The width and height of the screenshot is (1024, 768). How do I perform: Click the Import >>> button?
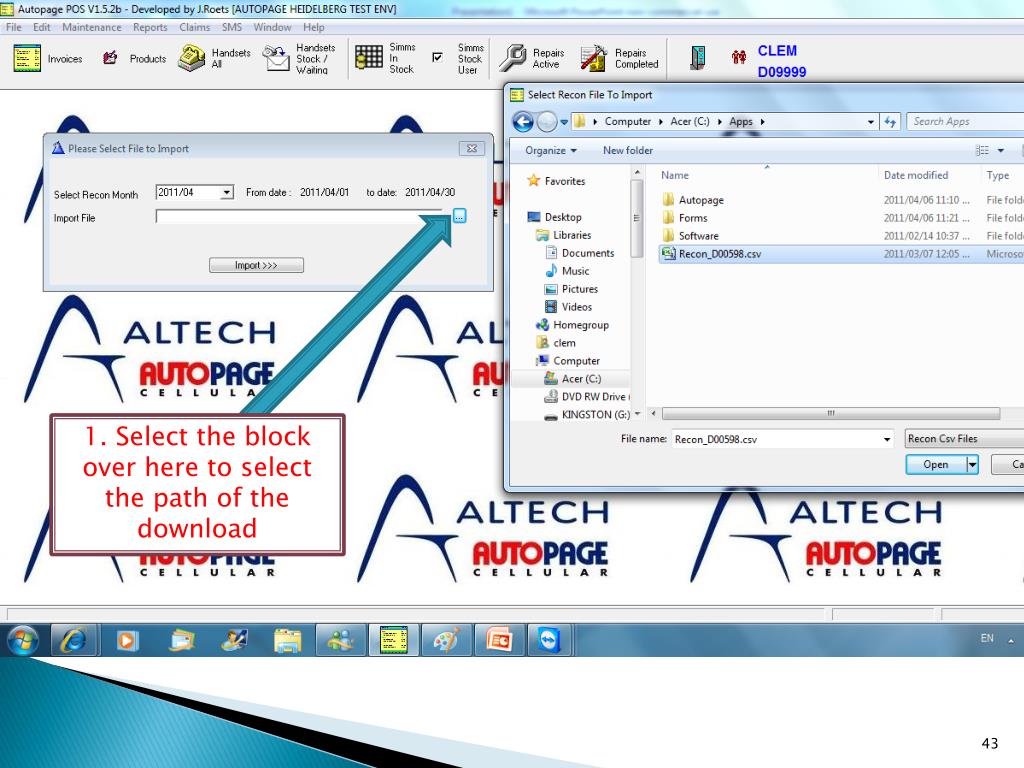pos(256,265)
